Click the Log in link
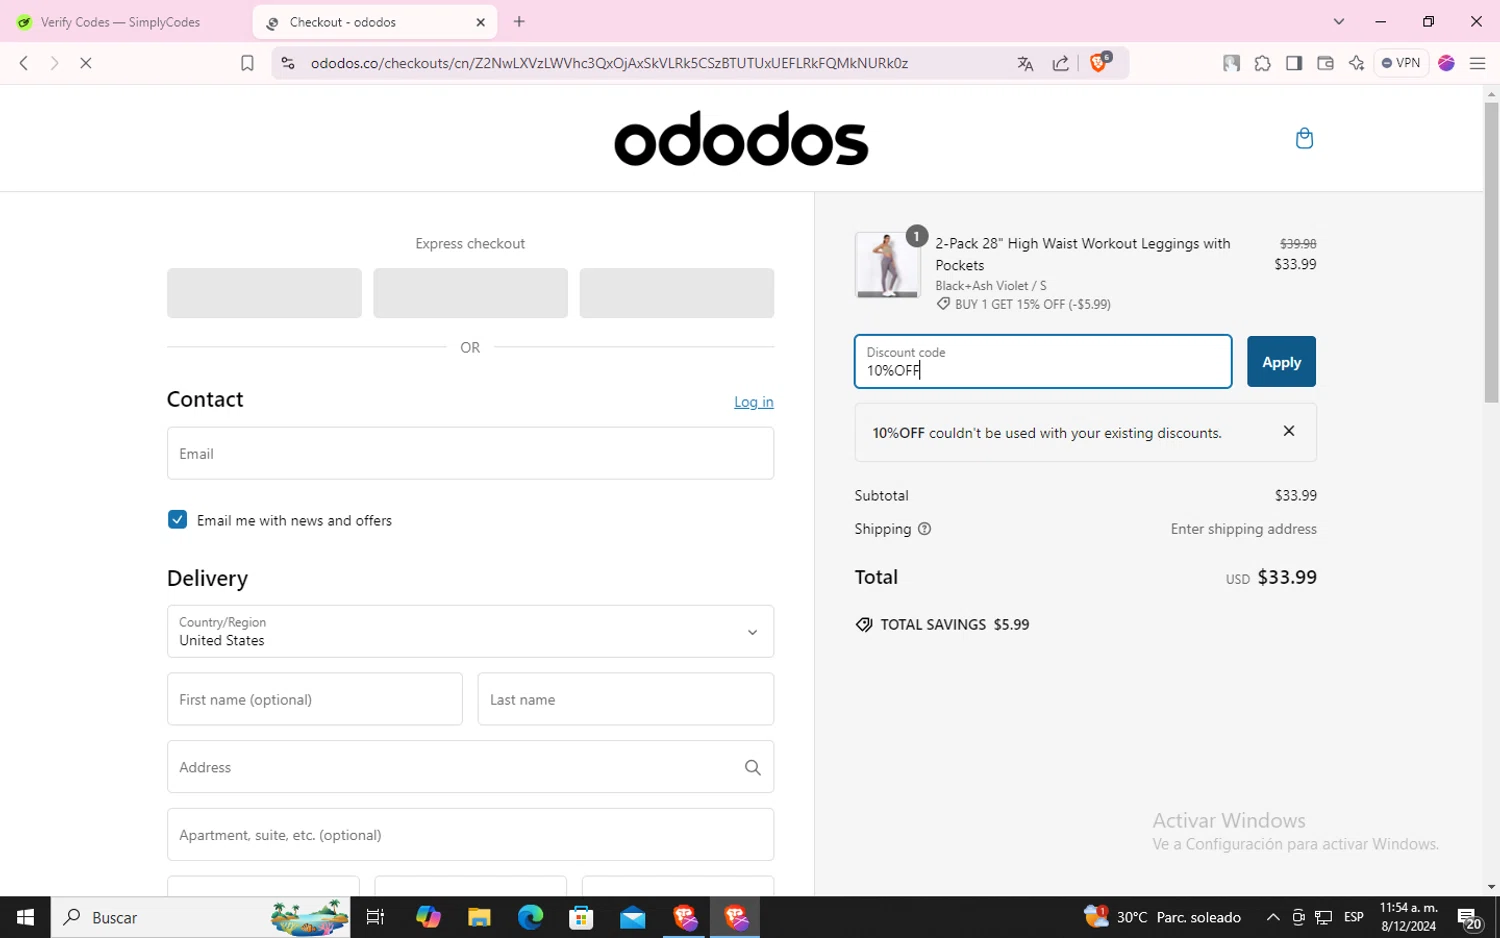The image size is (1500, 938). tap(754, 402)
